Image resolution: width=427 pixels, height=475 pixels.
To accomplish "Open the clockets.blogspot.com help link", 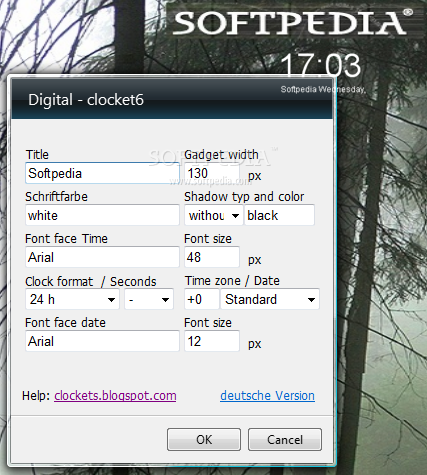I will pyautogui.click(x=115, y=396).
